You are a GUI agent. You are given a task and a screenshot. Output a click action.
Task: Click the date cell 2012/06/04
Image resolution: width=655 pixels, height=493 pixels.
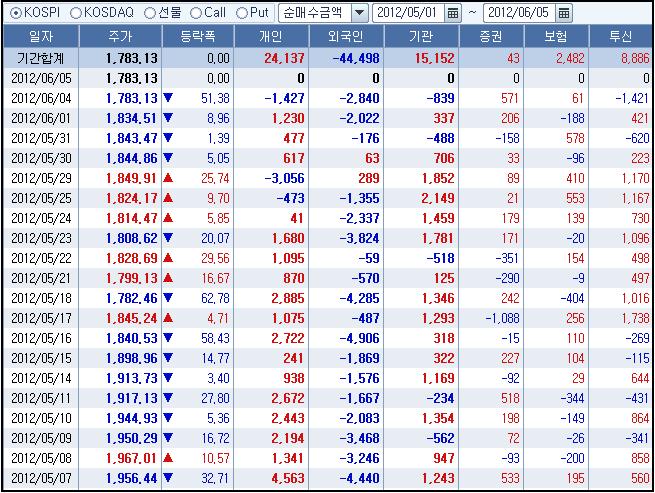pos(41,98)
